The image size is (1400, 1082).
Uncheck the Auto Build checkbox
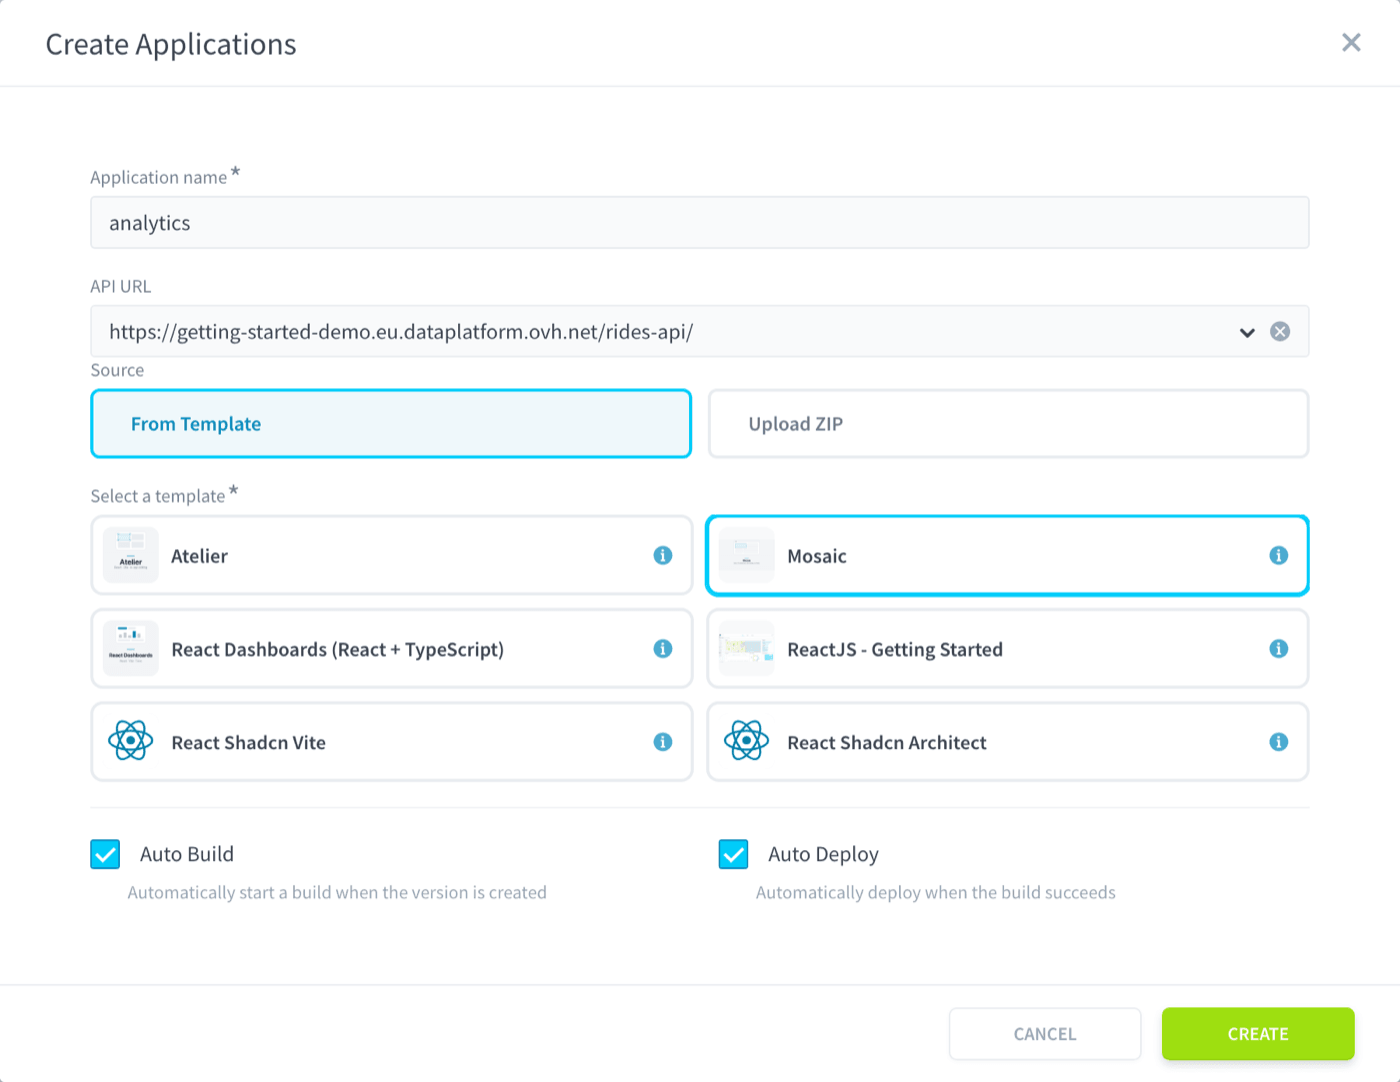pos(105,854)
